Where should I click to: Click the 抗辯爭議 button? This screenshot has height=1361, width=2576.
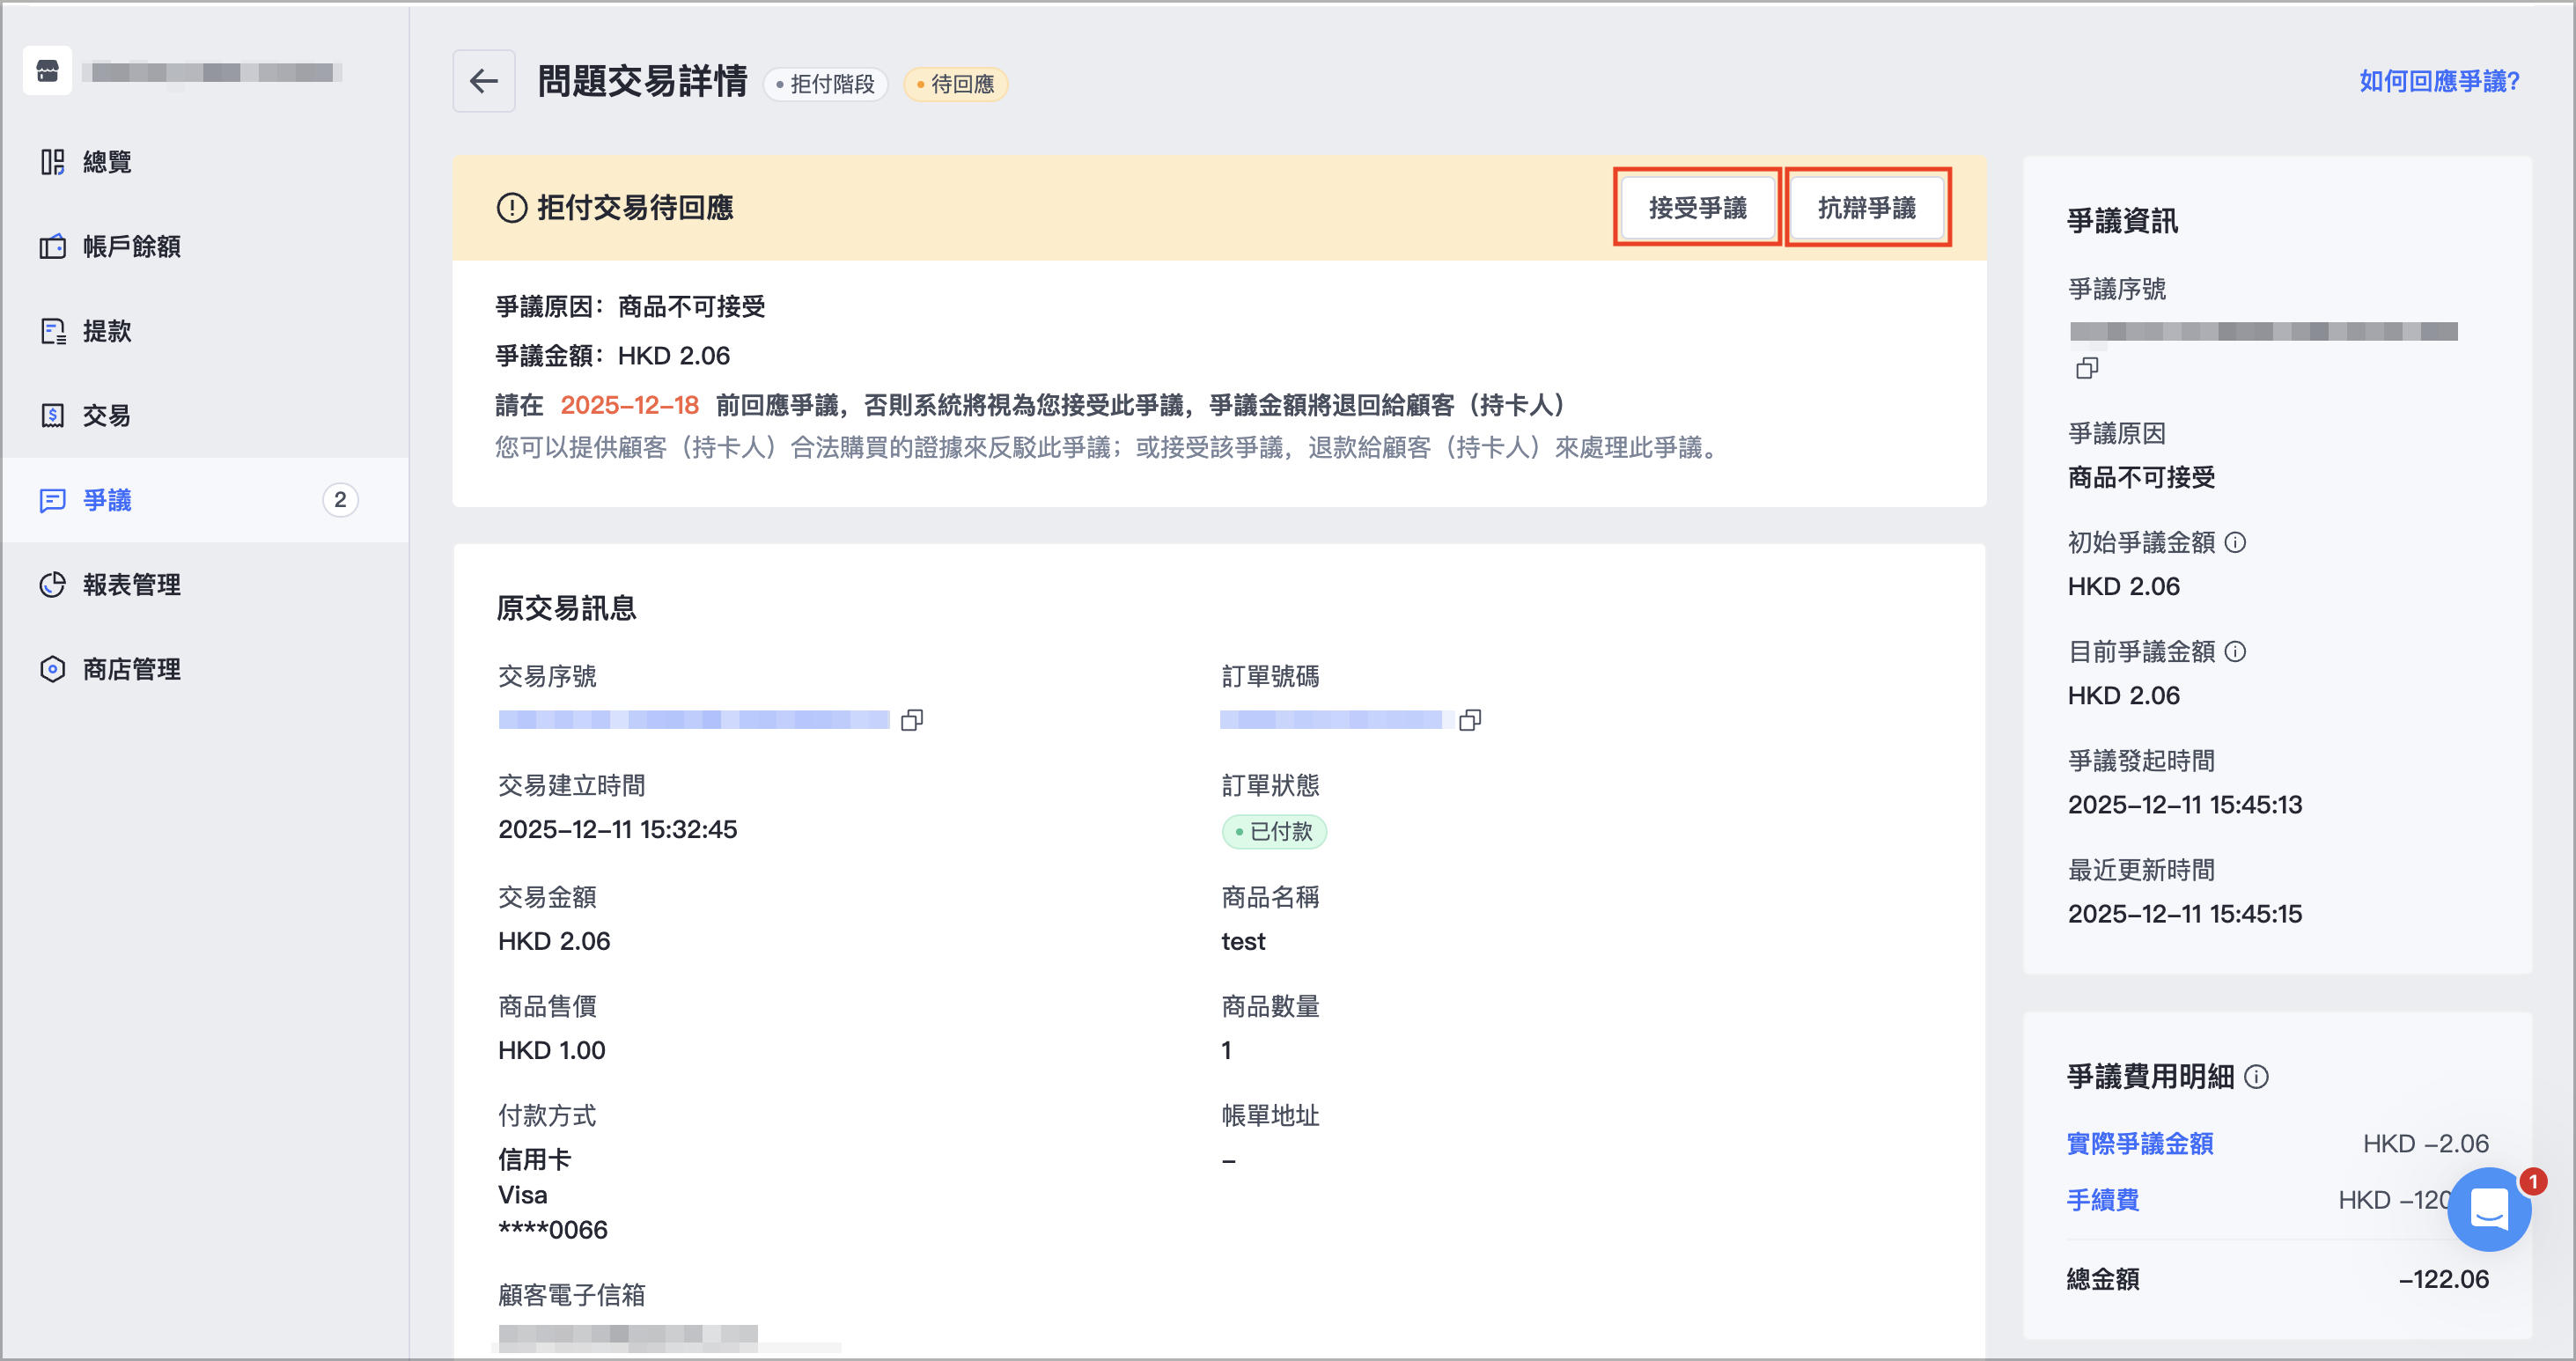[x=1867, y=207]
